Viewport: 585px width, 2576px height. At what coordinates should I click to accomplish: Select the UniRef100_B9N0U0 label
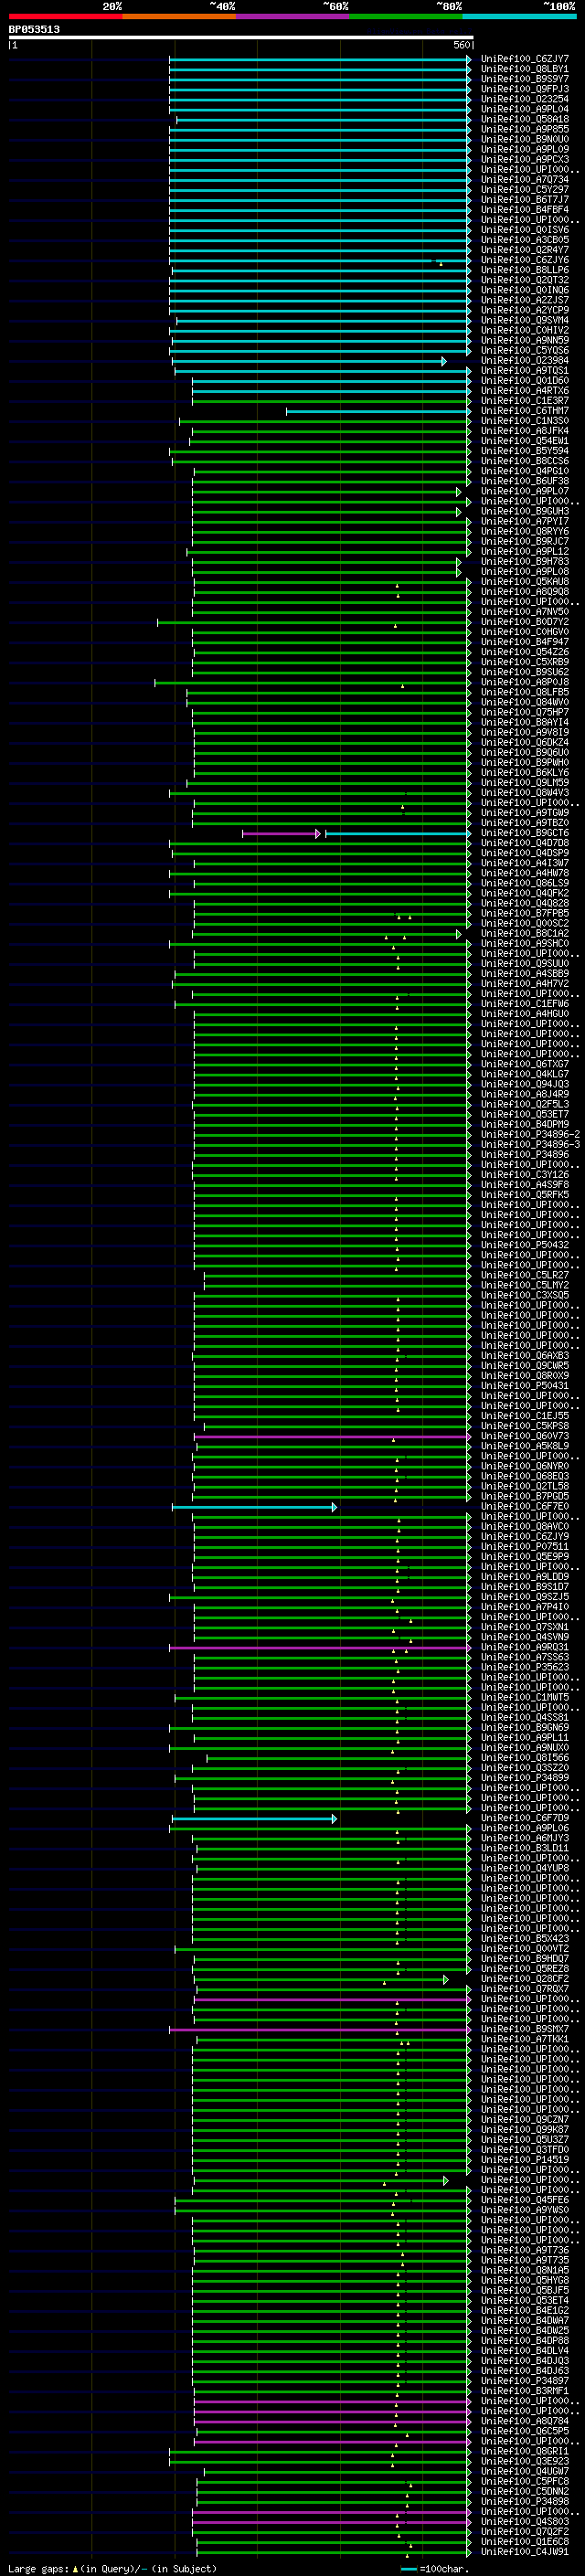click(525, 139)
